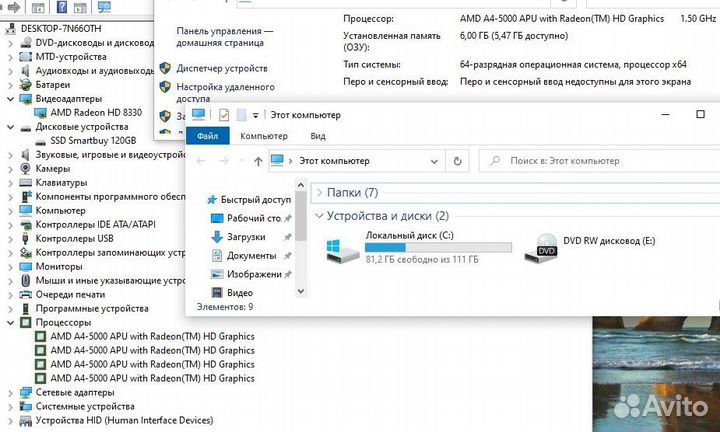This screenshot has width=720, height=432.
Task: Open the Вид ribbon tab
Action: point(318,136)
